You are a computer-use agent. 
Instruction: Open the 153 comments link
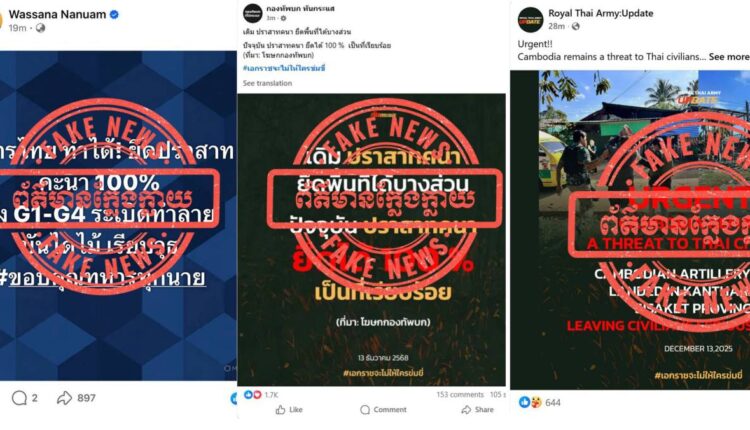(460, 395)
